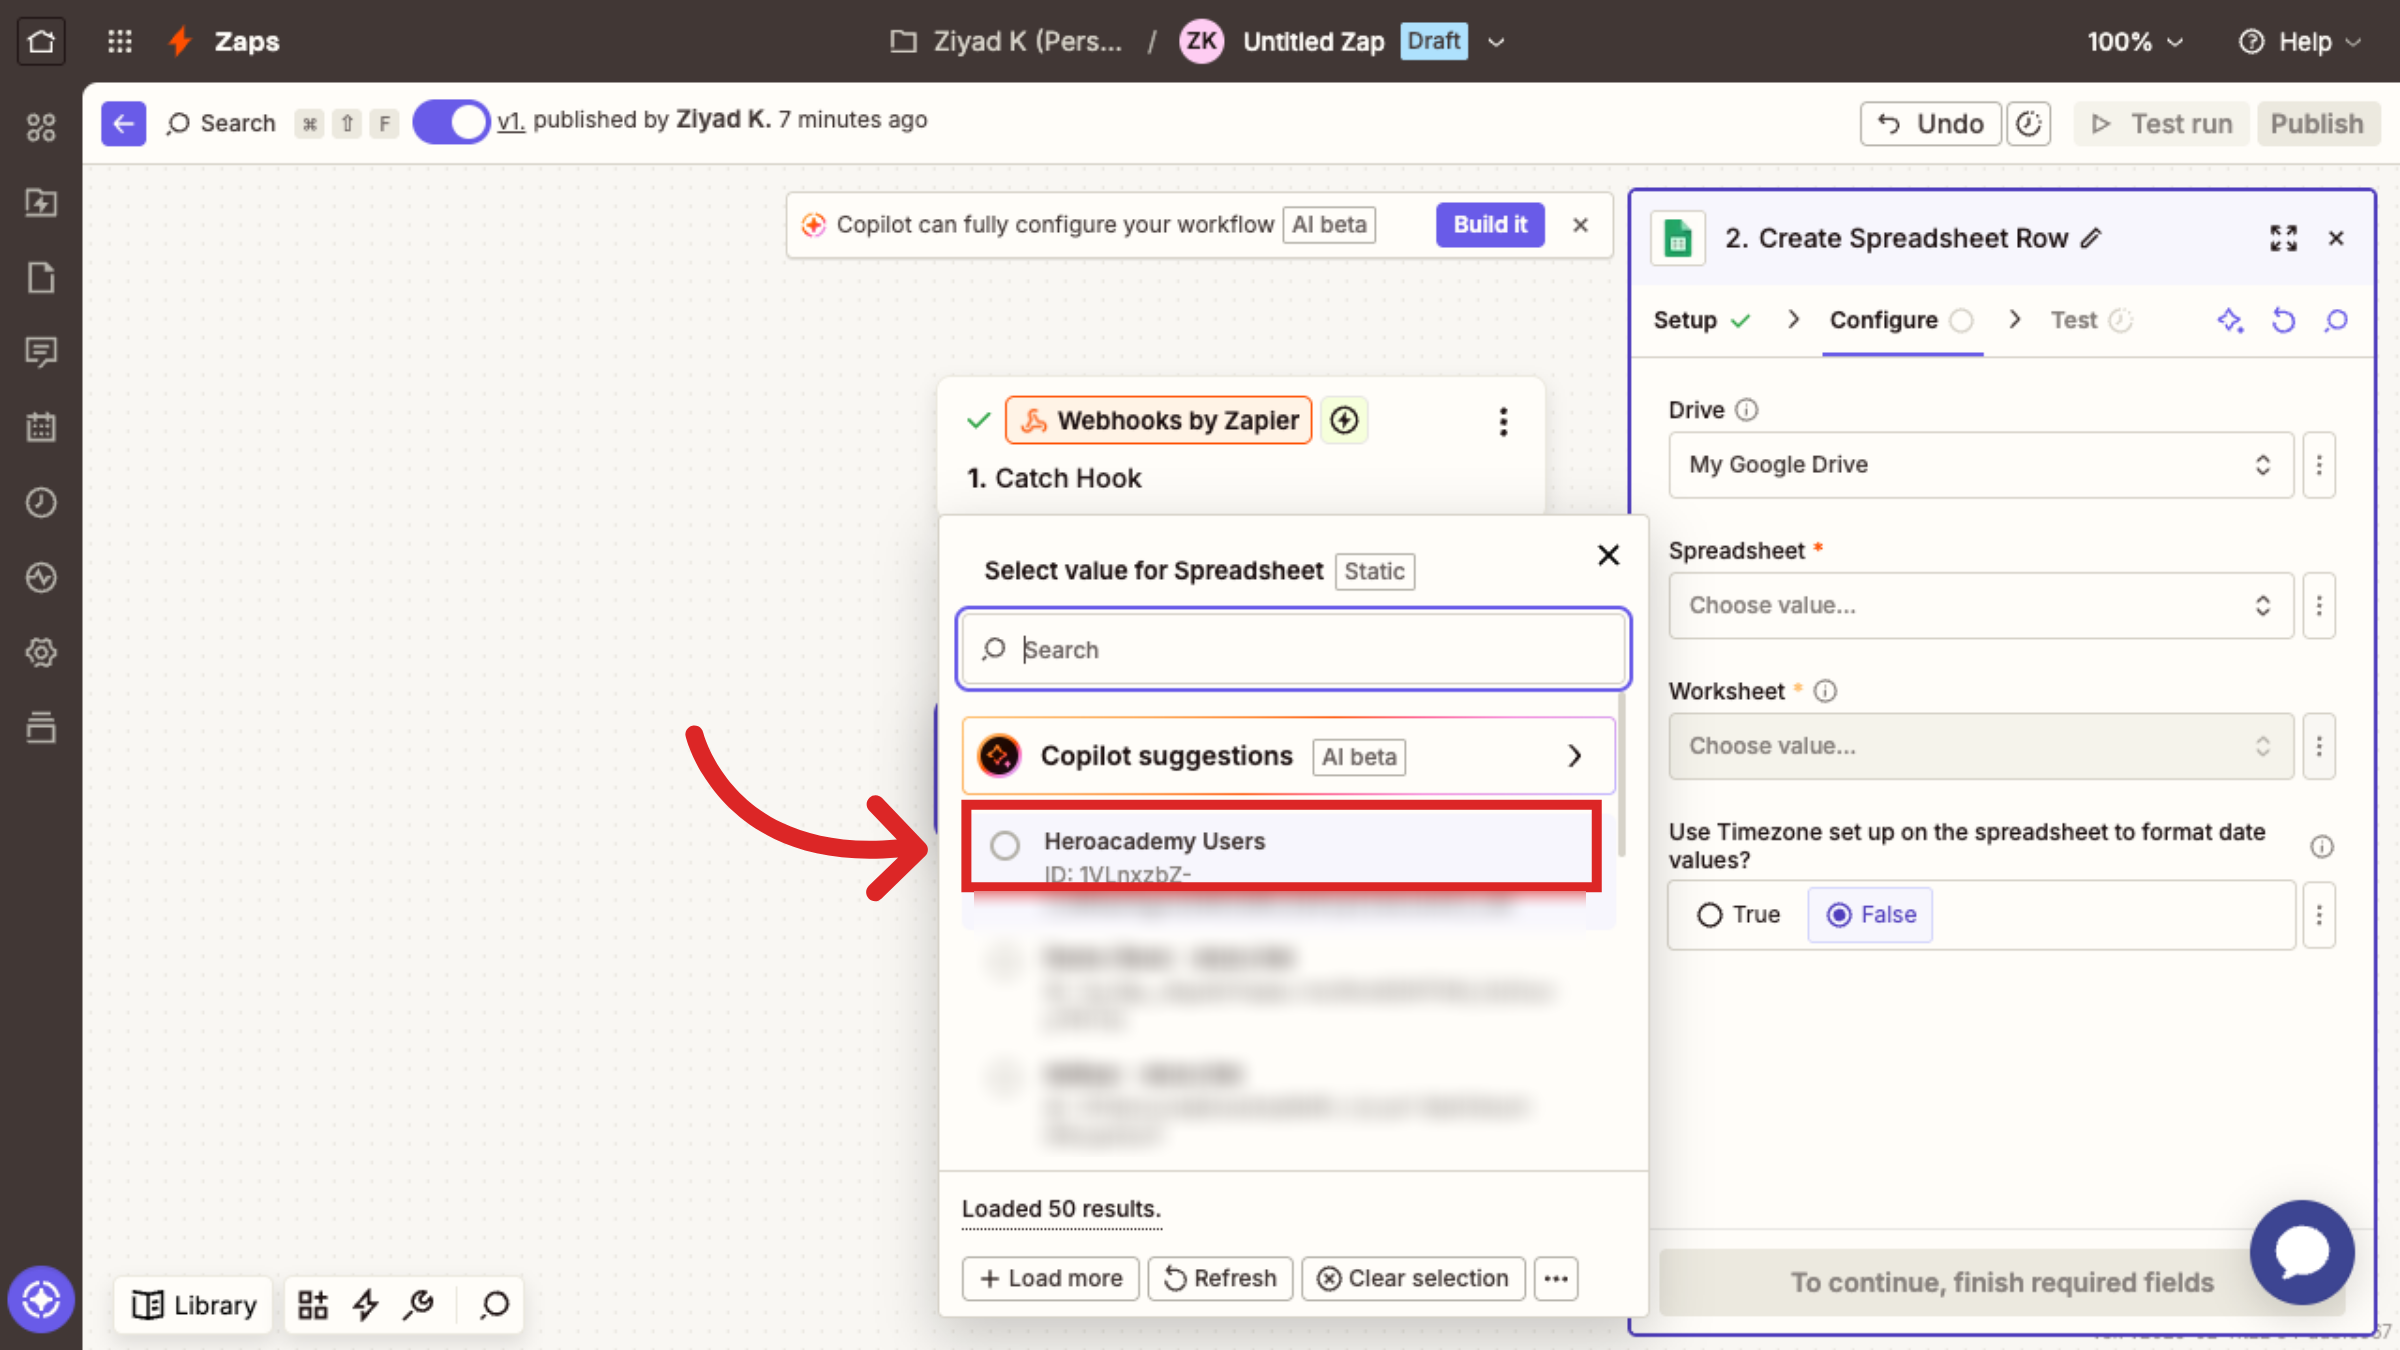Select the True timezone radio option

click(x=1710, y=914)
